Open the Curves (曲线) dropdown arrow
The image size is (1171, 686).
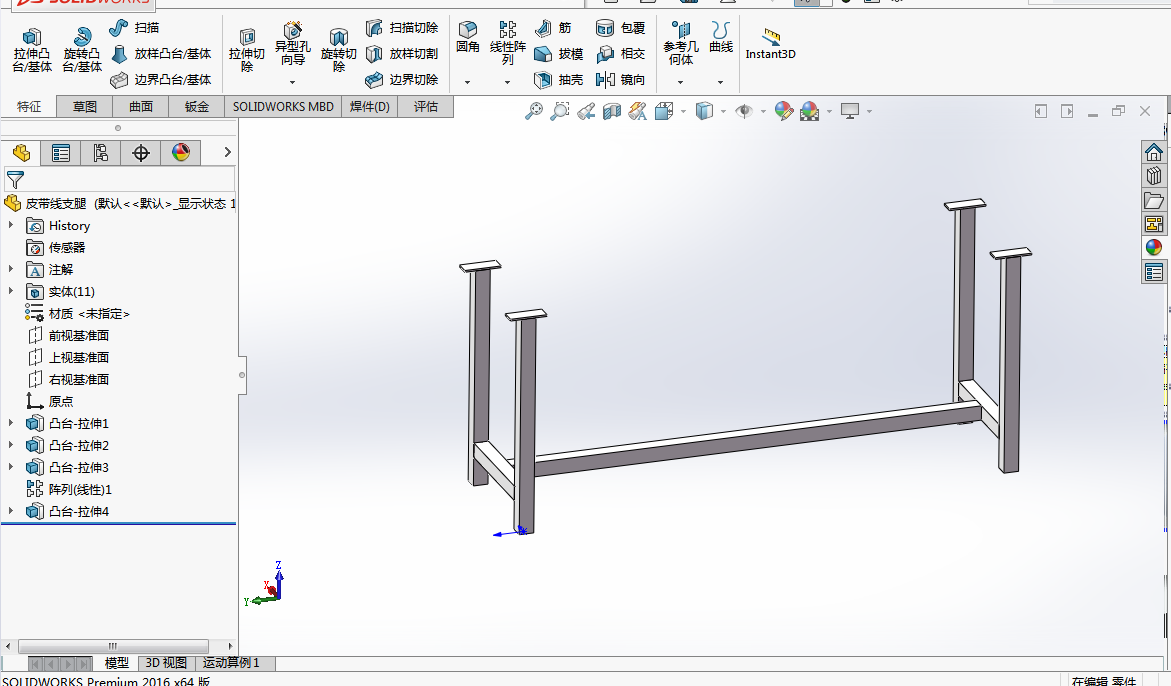point(720,82)
